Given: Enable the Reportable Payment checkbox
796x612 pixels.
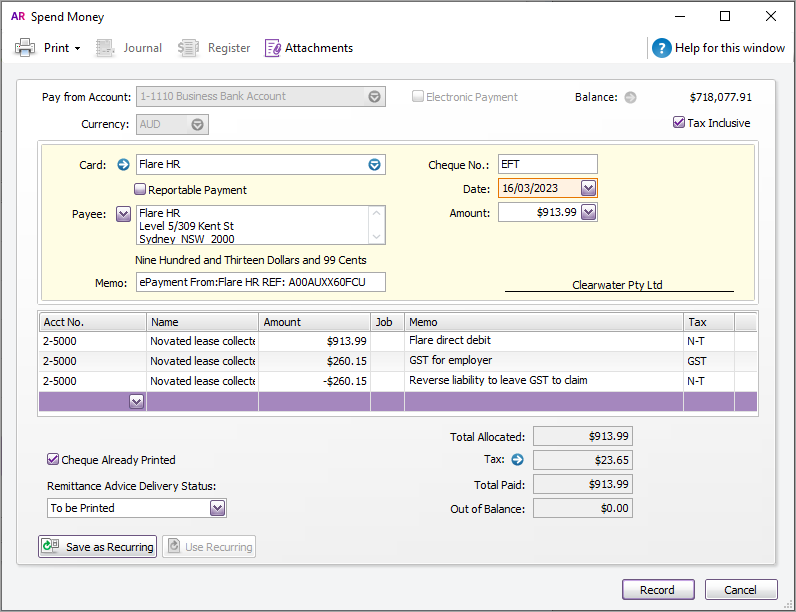Looking at the screenshot, I should tap(141, 190).
